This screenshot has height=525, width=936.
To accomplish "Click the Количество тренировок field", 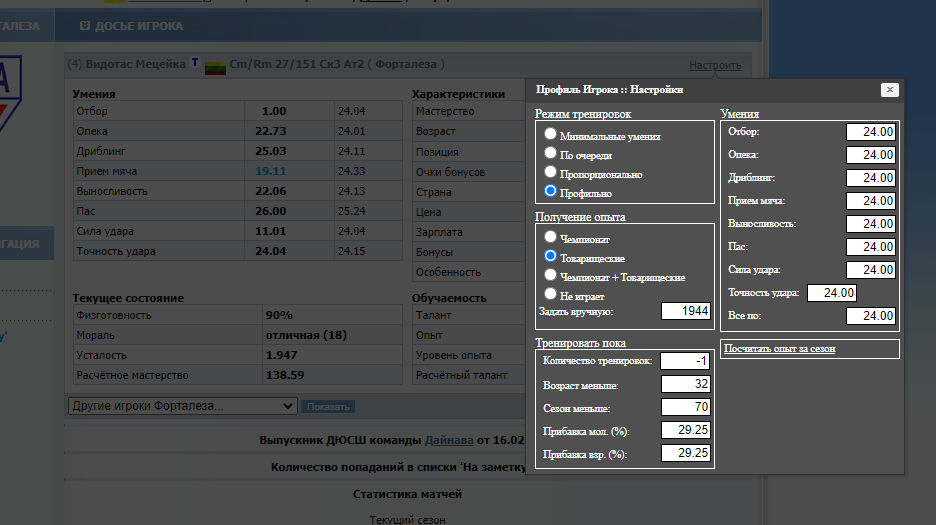I will 685,361.
